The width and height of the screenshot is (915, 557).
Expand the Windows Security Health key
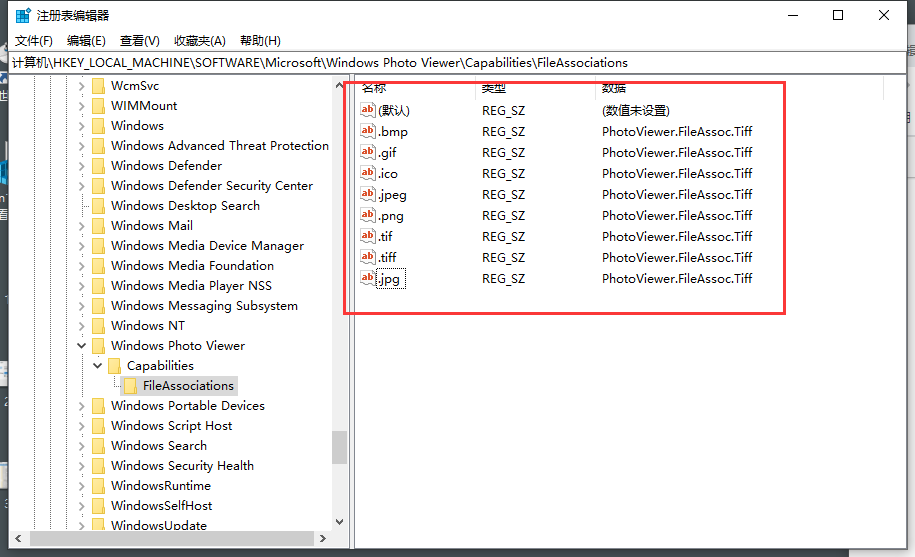pos(82,465)
